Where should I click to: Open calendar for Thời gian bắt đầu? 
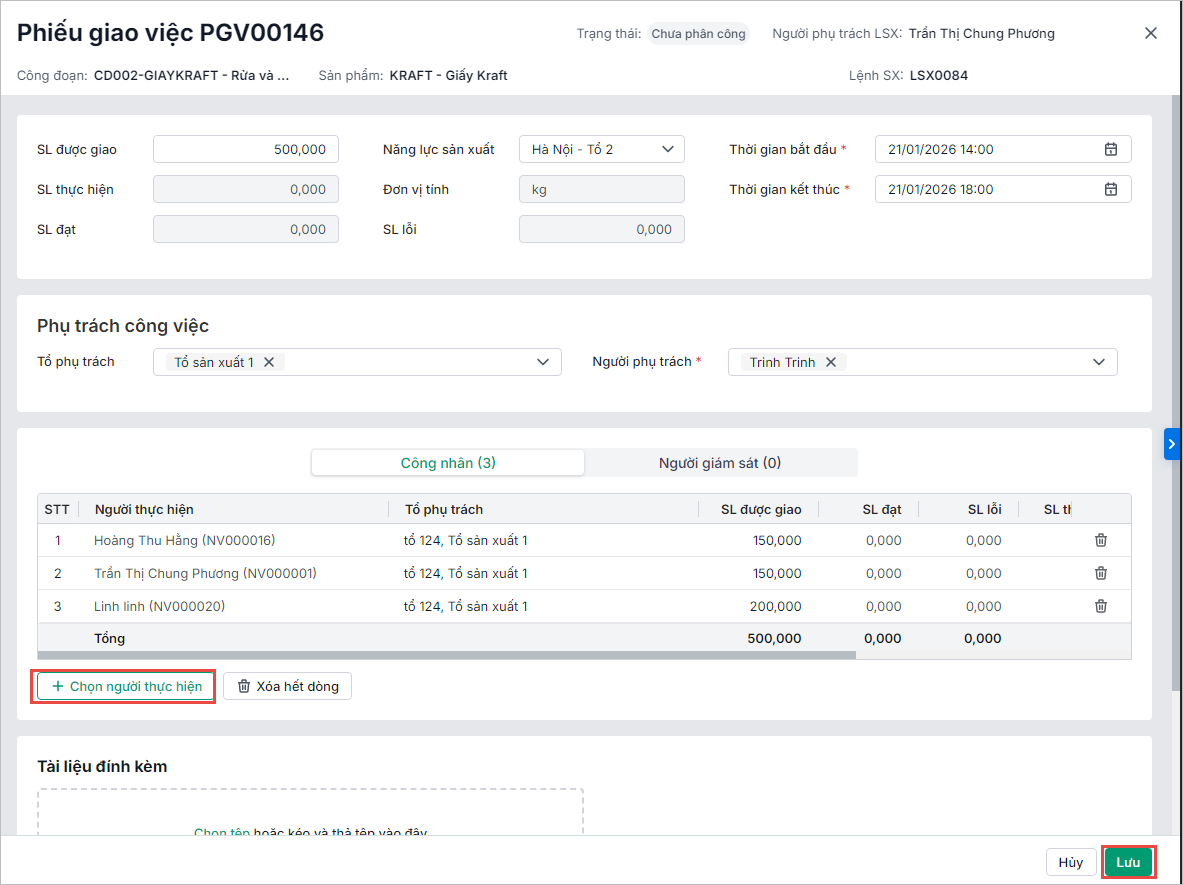(x=1110, y=149)
